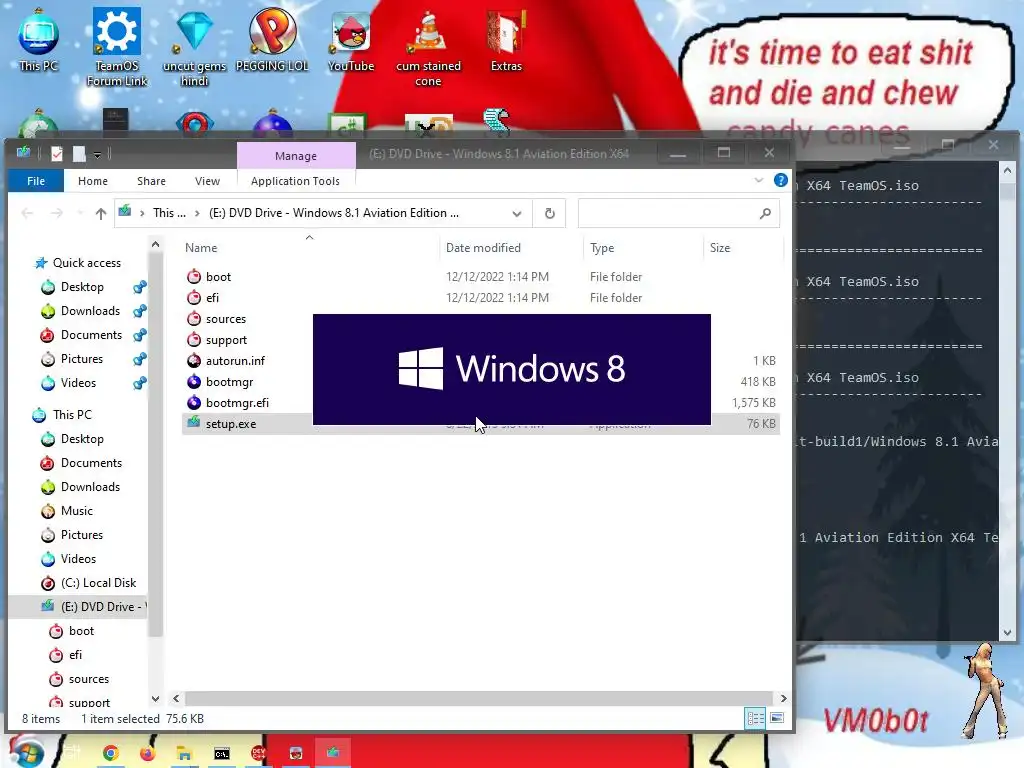
Task: Click console window scroll down arrow
Action: 1007,632
